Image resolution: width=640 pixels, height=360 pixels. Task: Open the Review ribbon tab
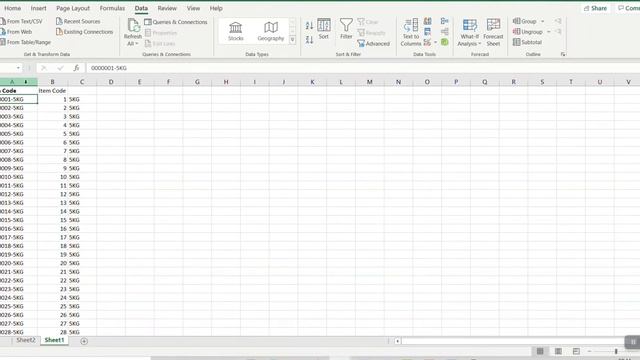[x=167, y=8]
